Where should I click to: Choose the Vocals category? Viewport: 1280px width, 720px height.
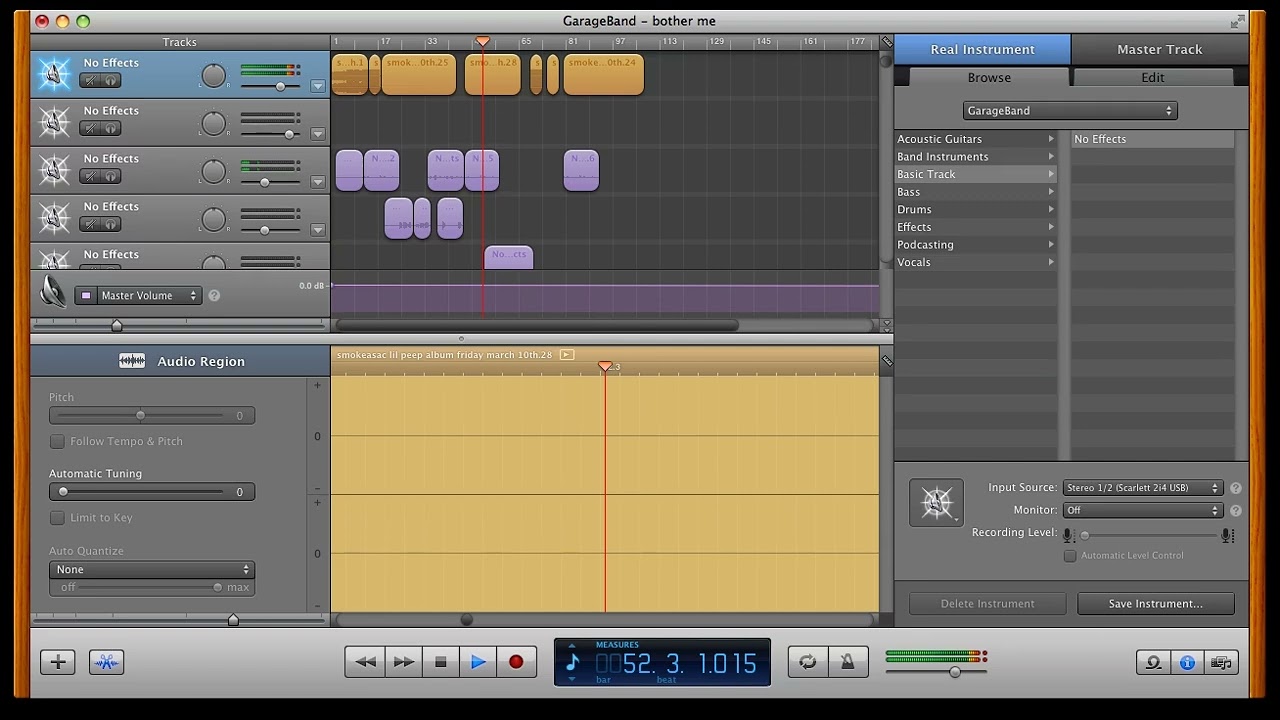tap(976, 262)
